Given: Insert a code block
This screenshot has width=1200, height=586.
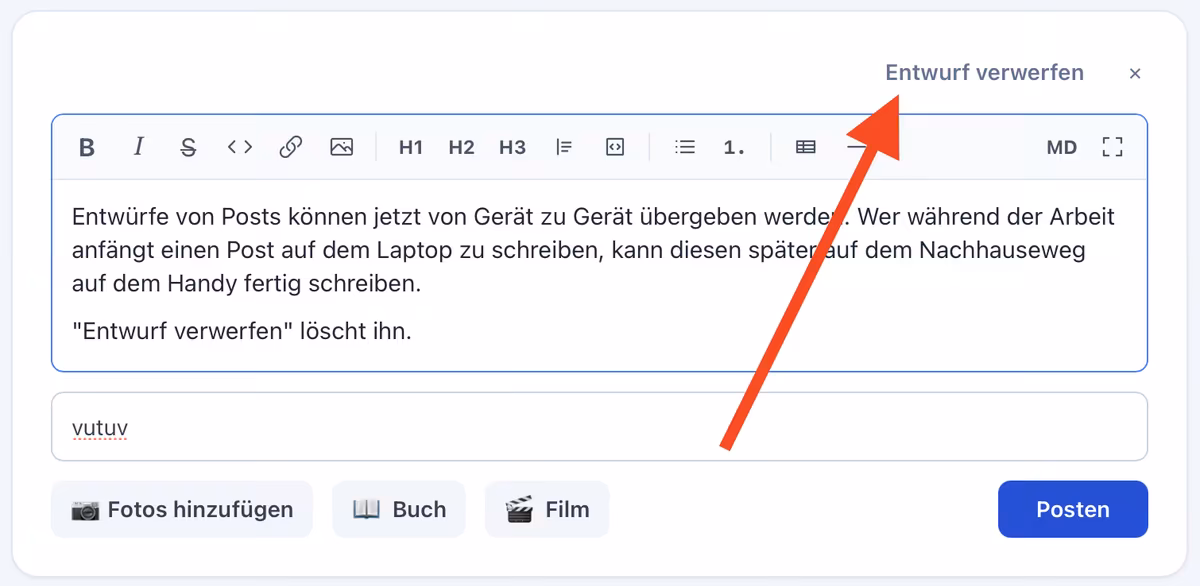Looking at the screenshot, I should (x=615, y=147).
